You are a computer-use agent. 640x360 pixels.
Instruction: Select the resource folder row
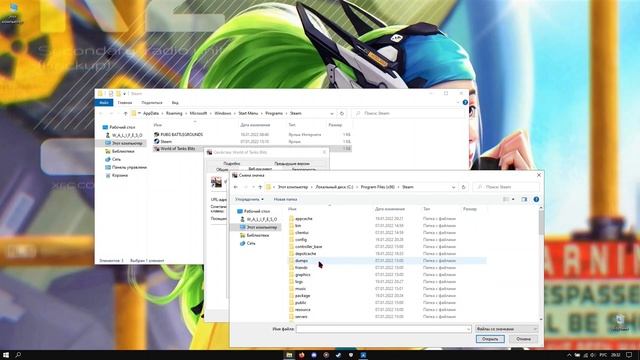point(387,309)
